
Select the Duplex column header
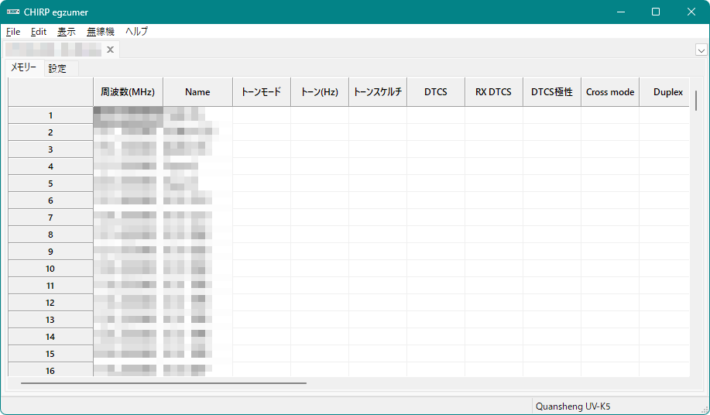[x=667, y=92]
